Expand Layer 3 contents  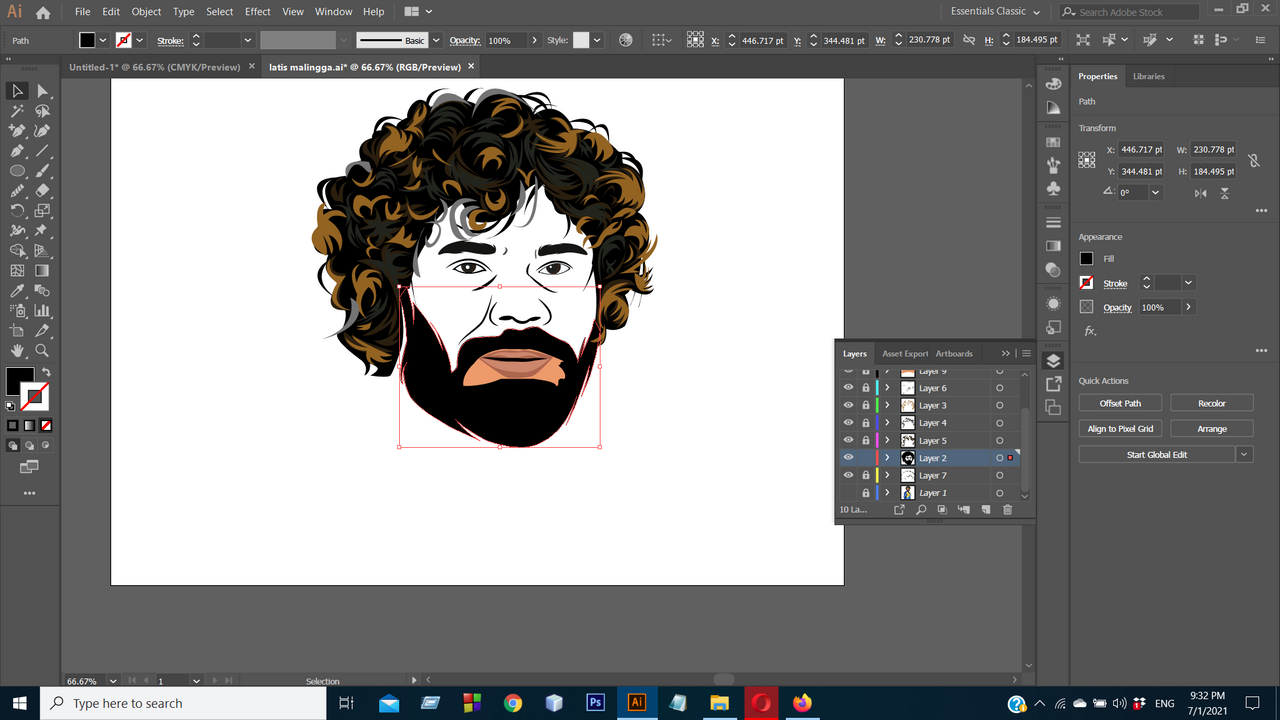(887, 405)
